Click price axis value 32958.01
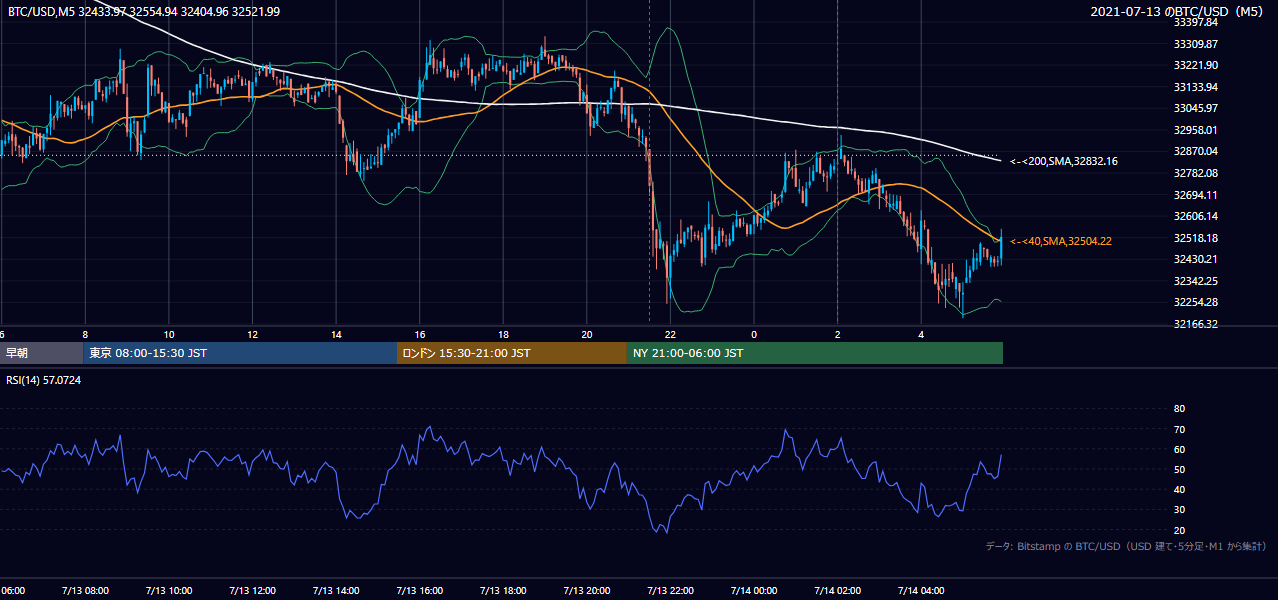1278x600 pixels. click(1196, 130)
